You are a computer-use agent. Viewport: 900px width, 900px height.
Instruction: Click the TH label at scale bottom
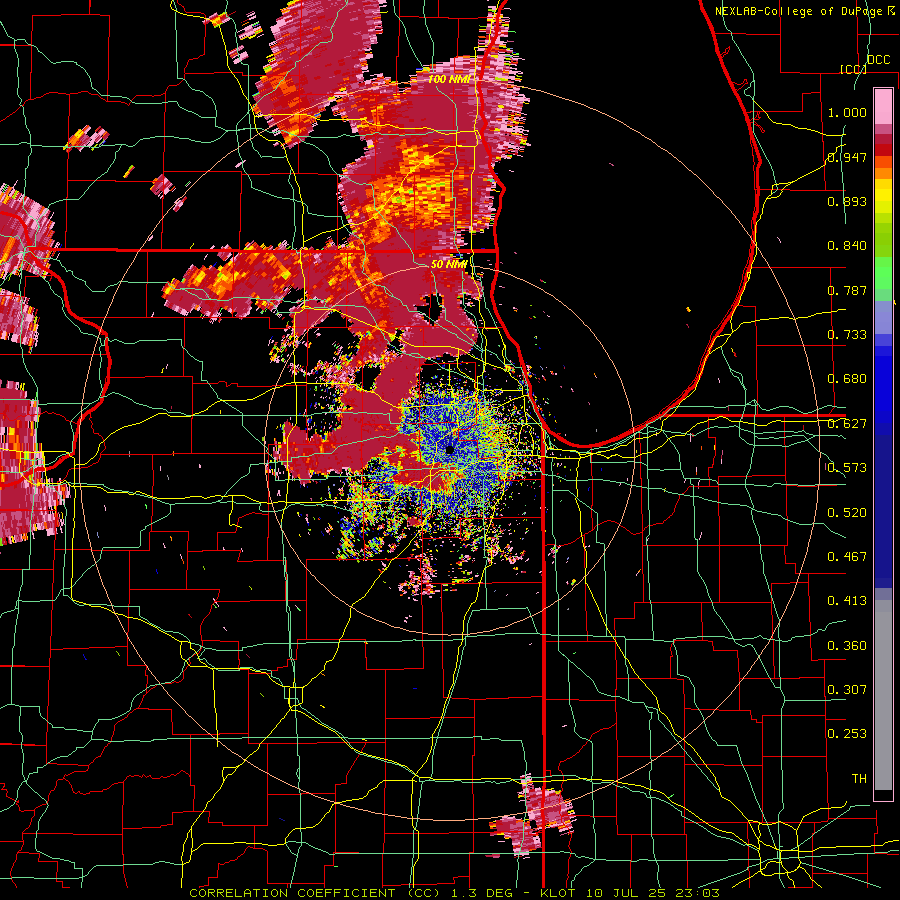(859, 779)
